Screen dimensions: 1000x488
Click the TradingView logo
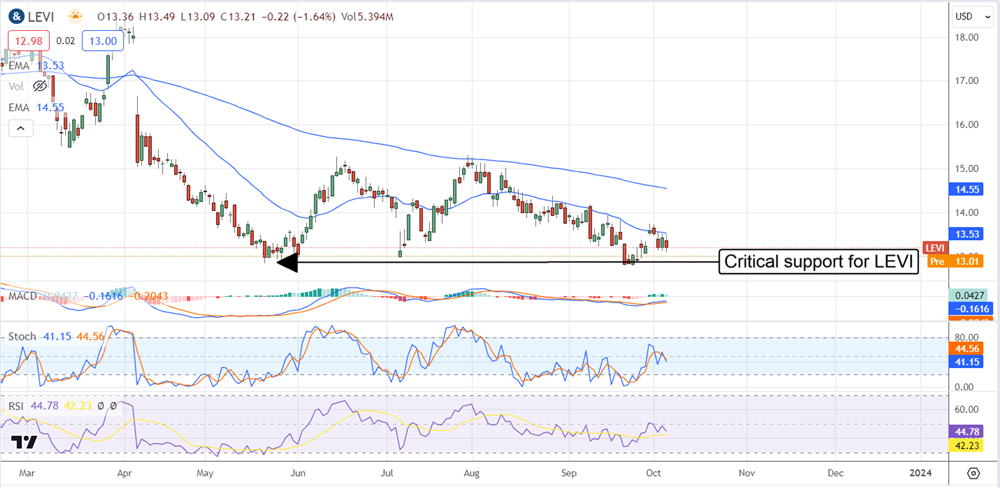tap(25, 443)
